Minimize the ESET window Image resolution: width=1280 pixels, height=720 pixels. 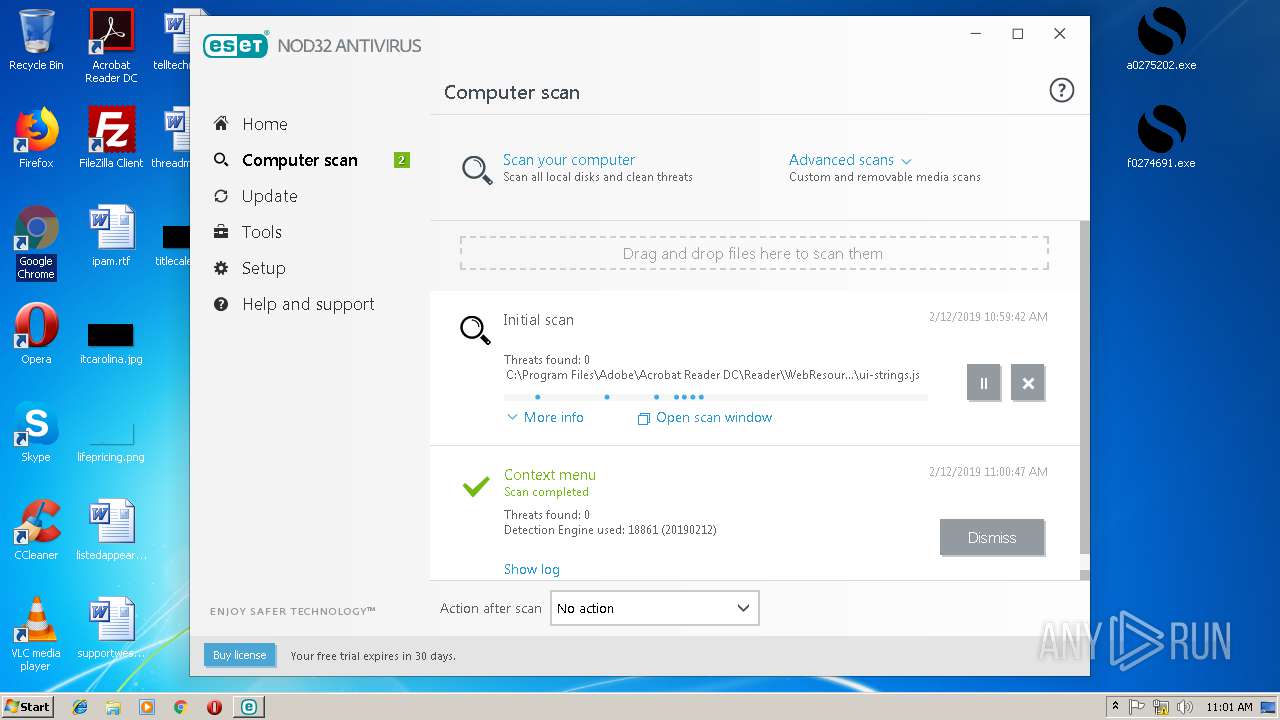click(976, 34)
